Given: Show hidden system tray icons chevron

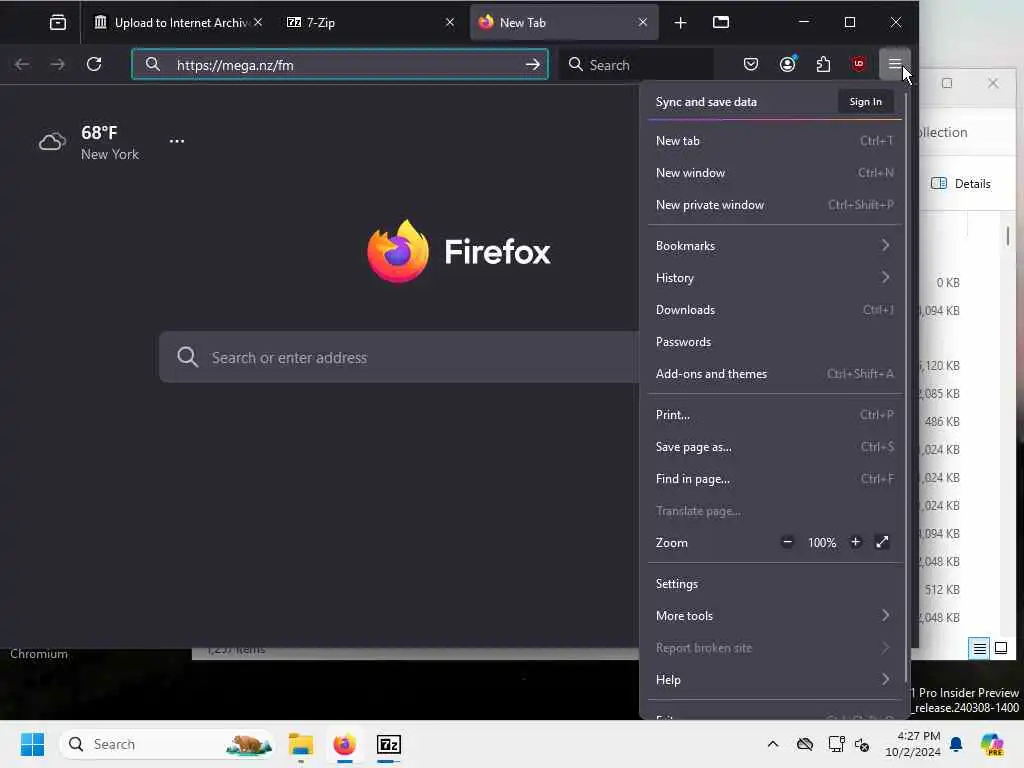Looking at the screenshot, I should pyautogui.click(x=773, y=744).
